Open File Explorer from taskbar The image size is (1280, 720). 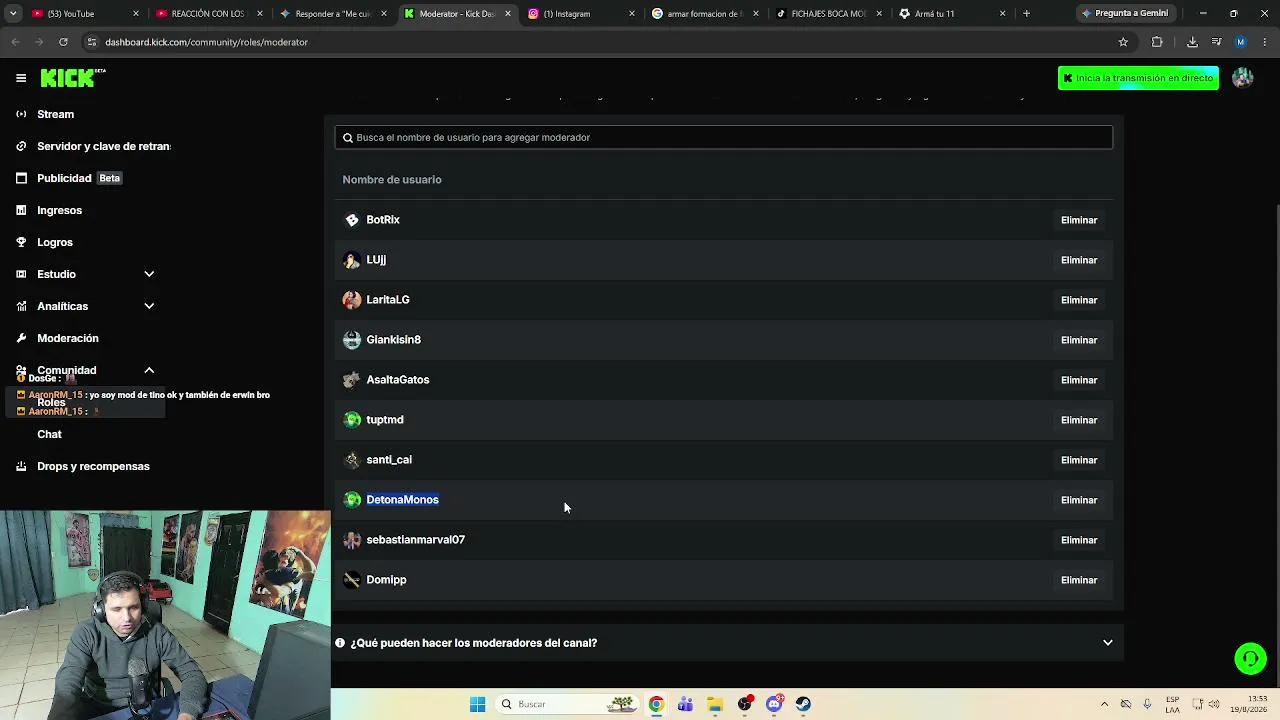tap(715, 704)
